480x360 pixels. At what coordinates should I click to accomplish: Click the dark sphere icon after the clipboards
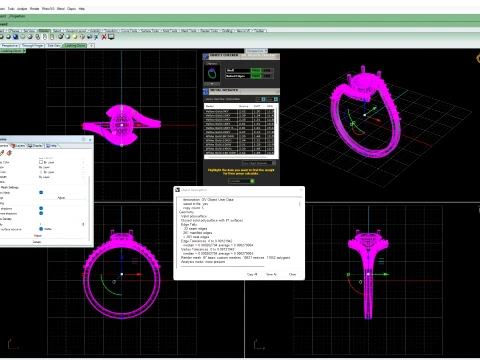pyautogui.click(x=60, y=37)
